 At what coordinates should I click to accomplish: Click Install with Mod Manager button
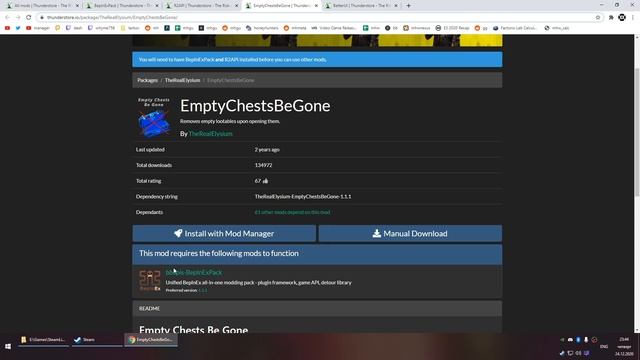(224, 233)
